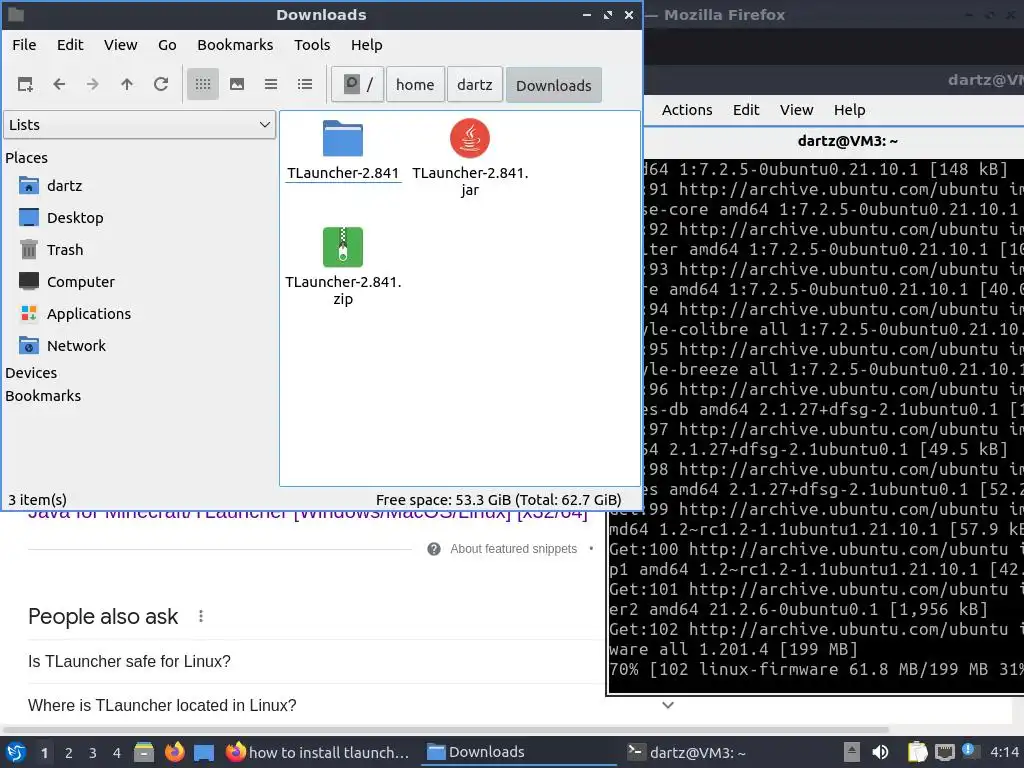Go forward to next folder

point(93,84)
